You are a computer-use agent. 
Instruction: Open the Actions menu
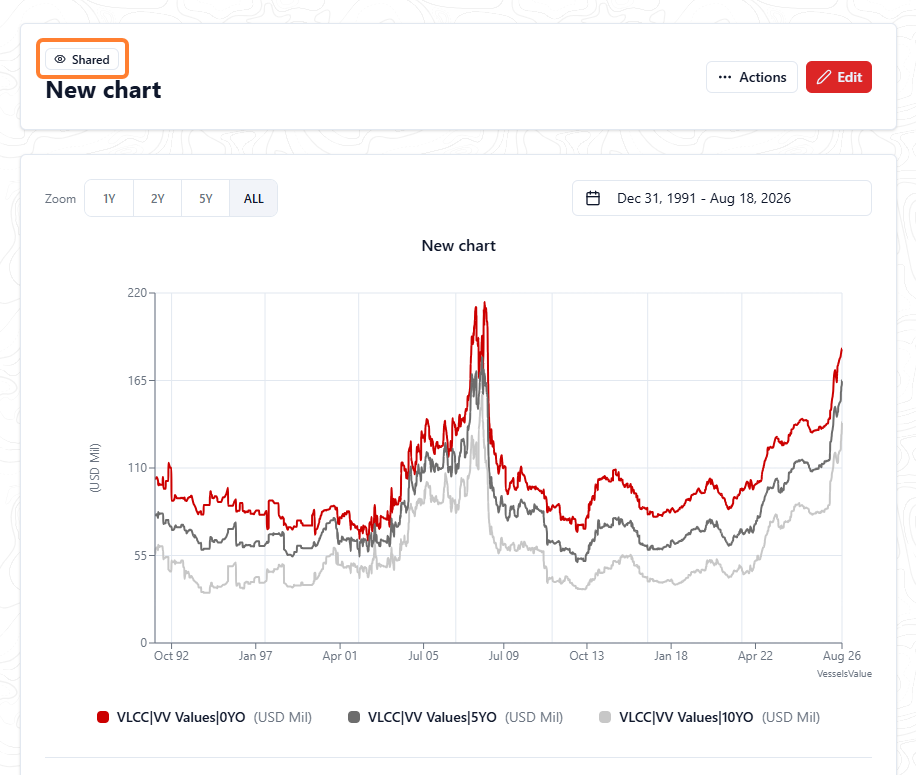click(752, 77)
